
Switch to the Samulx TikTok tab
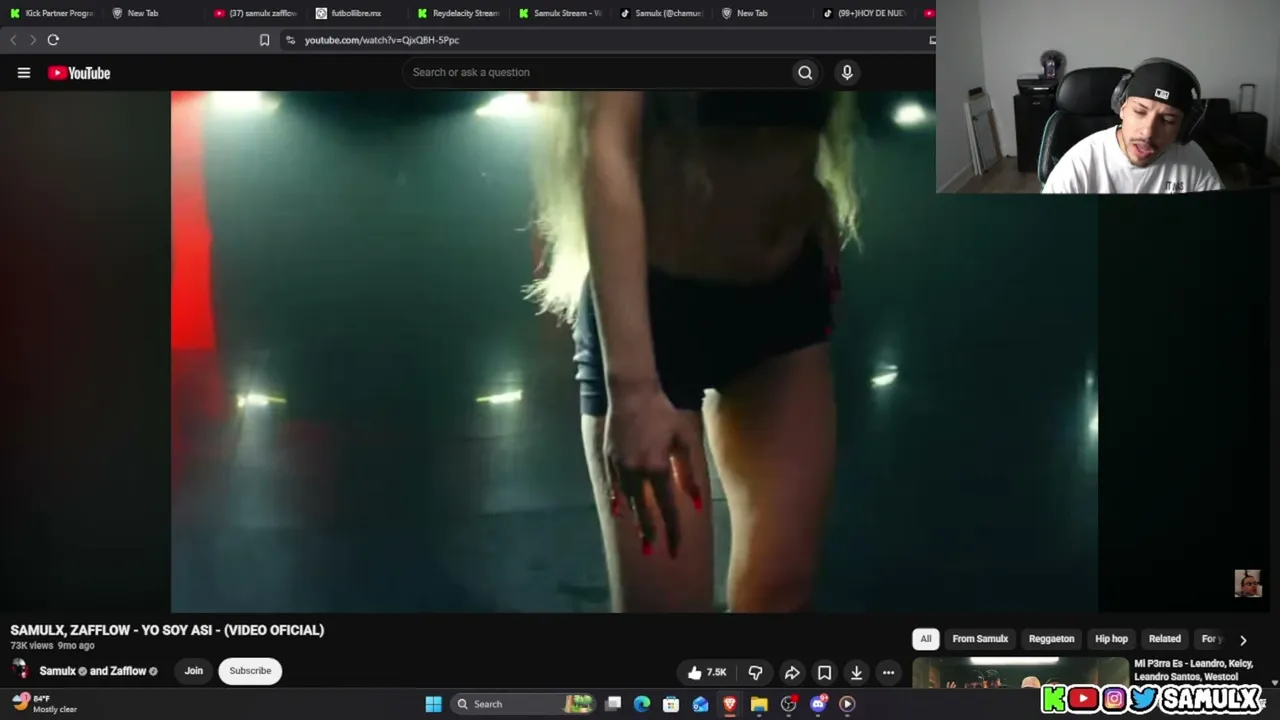662,13
